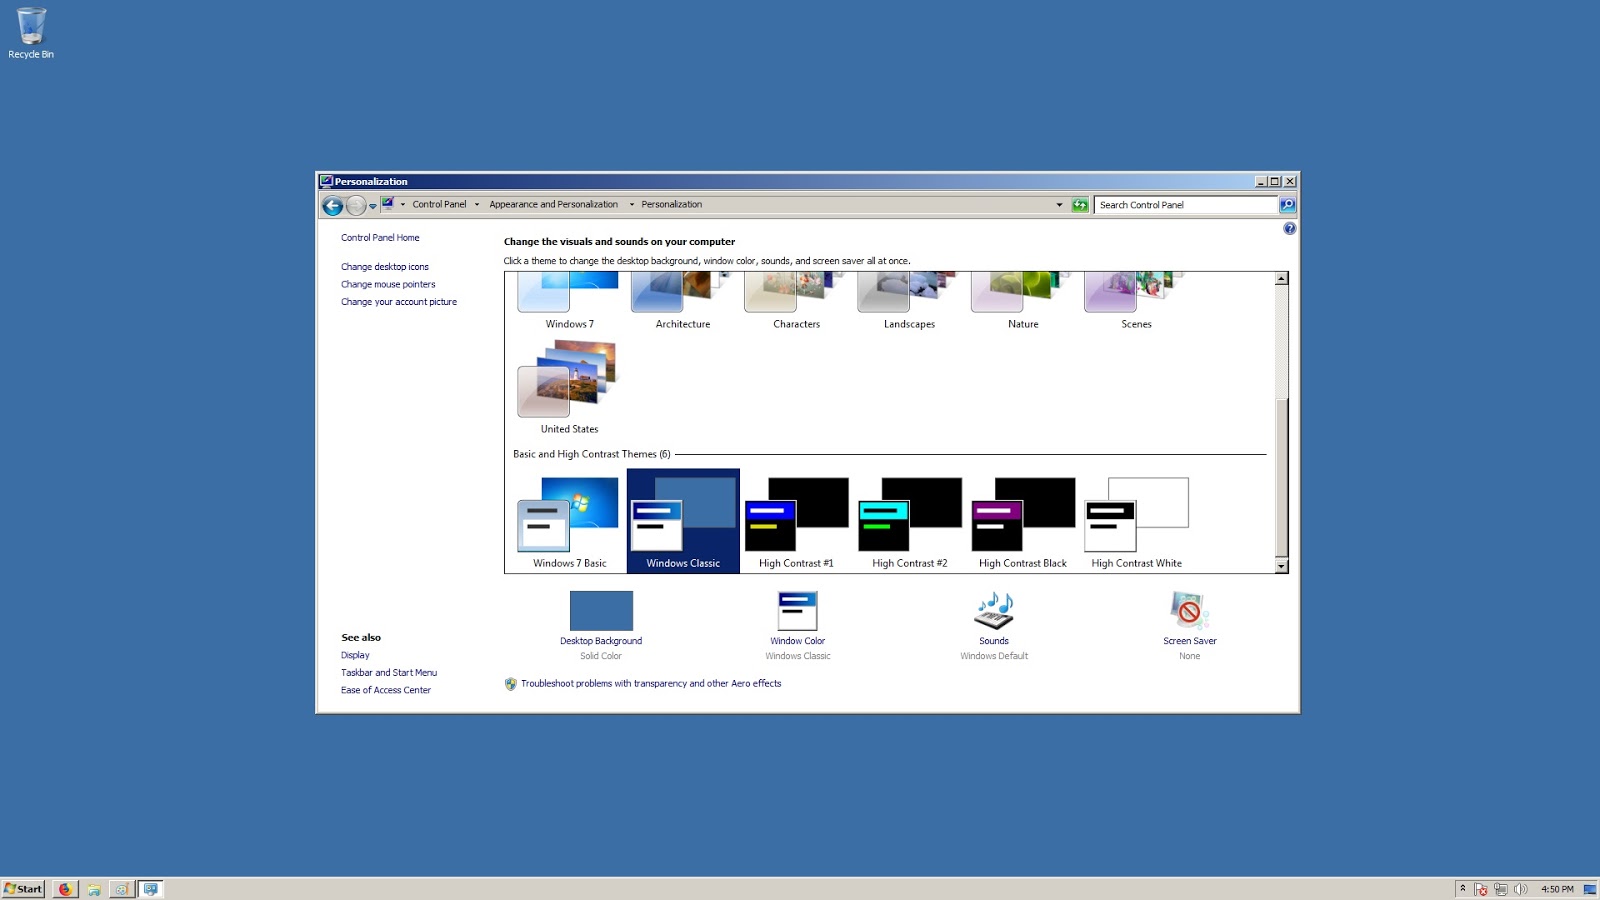1600x900 pixels.
Task: Open the recent pages dropdown arrow
Action: click(372, 206)
